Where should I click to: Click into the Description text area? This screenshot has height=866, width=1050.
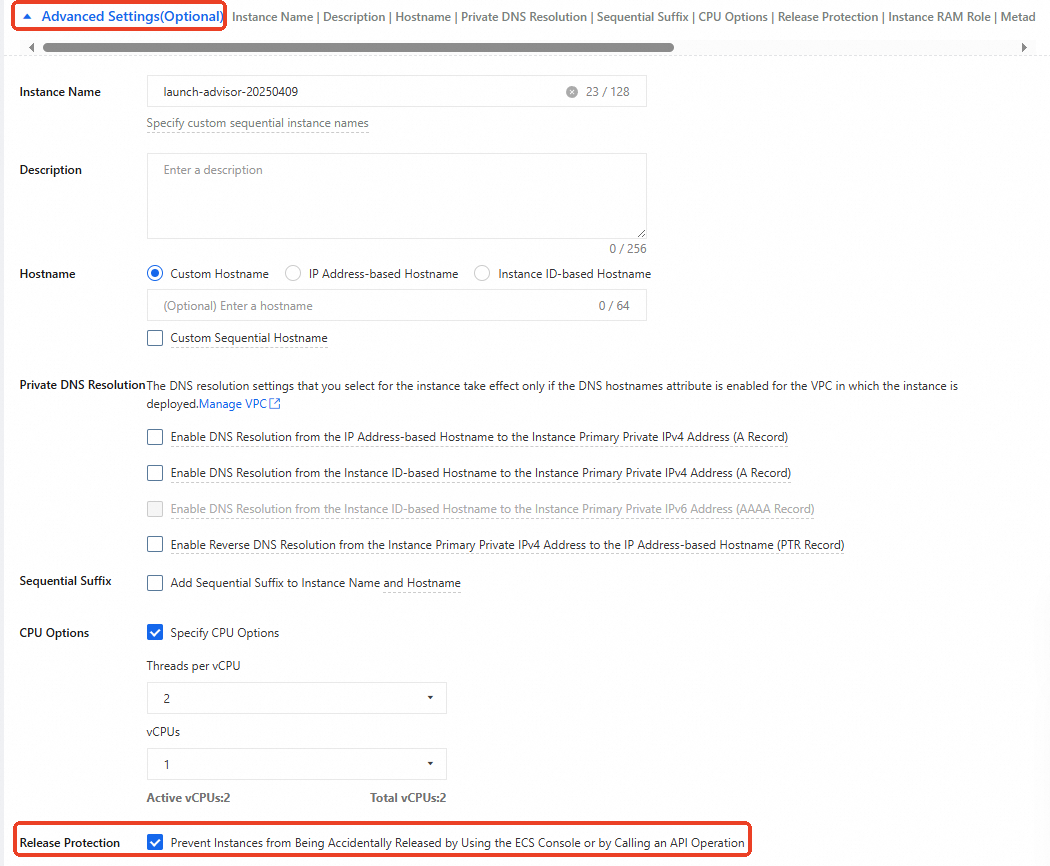click(397, 196)
